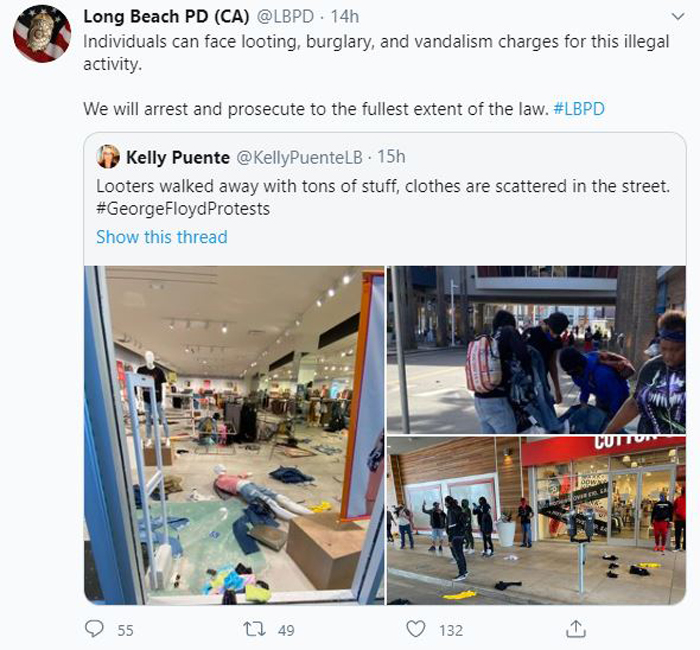Click the 49 retweets count
The height and width of the screenshot is (650, 700).
tap(286, 630)
